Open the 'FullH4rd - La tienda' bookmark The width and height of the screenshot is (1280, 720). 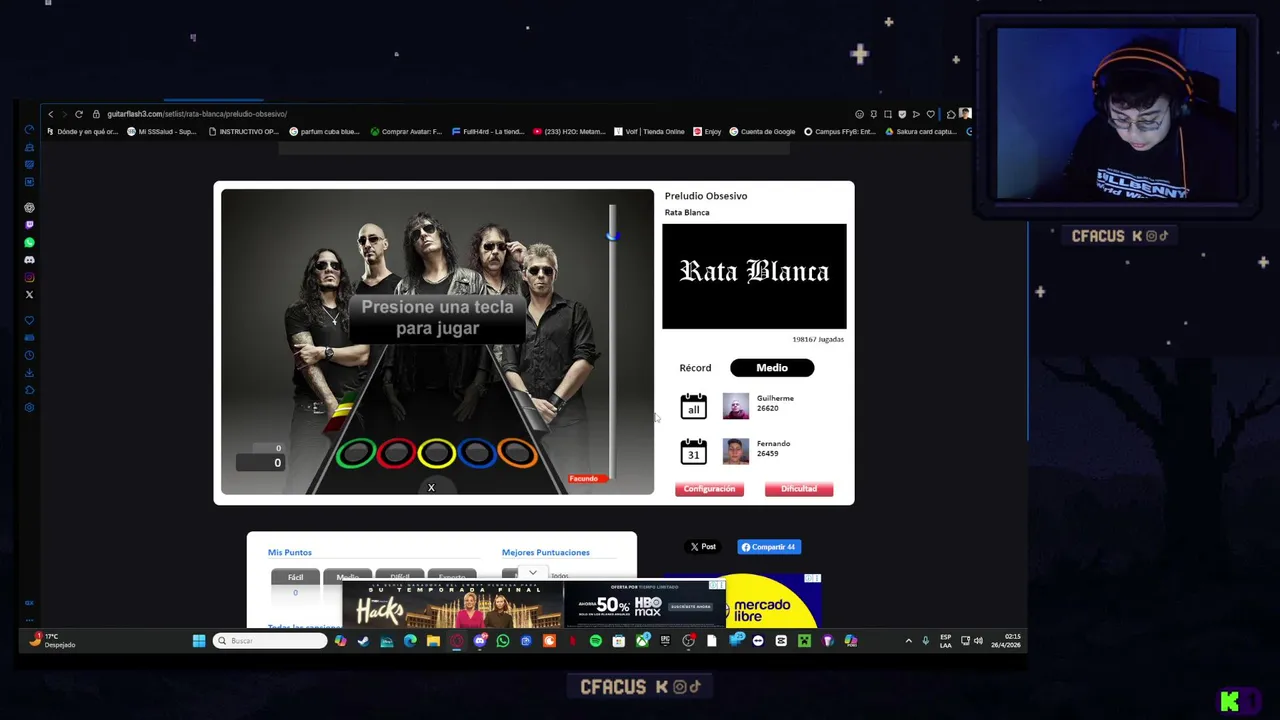coord(487,131)
